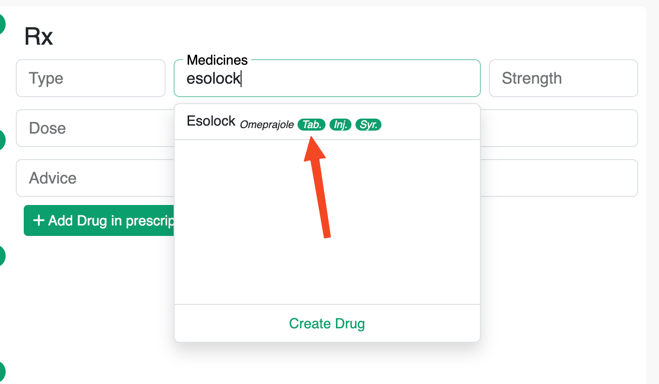This screenshot has height=384, width=659.
Task: Select the Tab. form badge for Esolock
Action: [311, 125]
